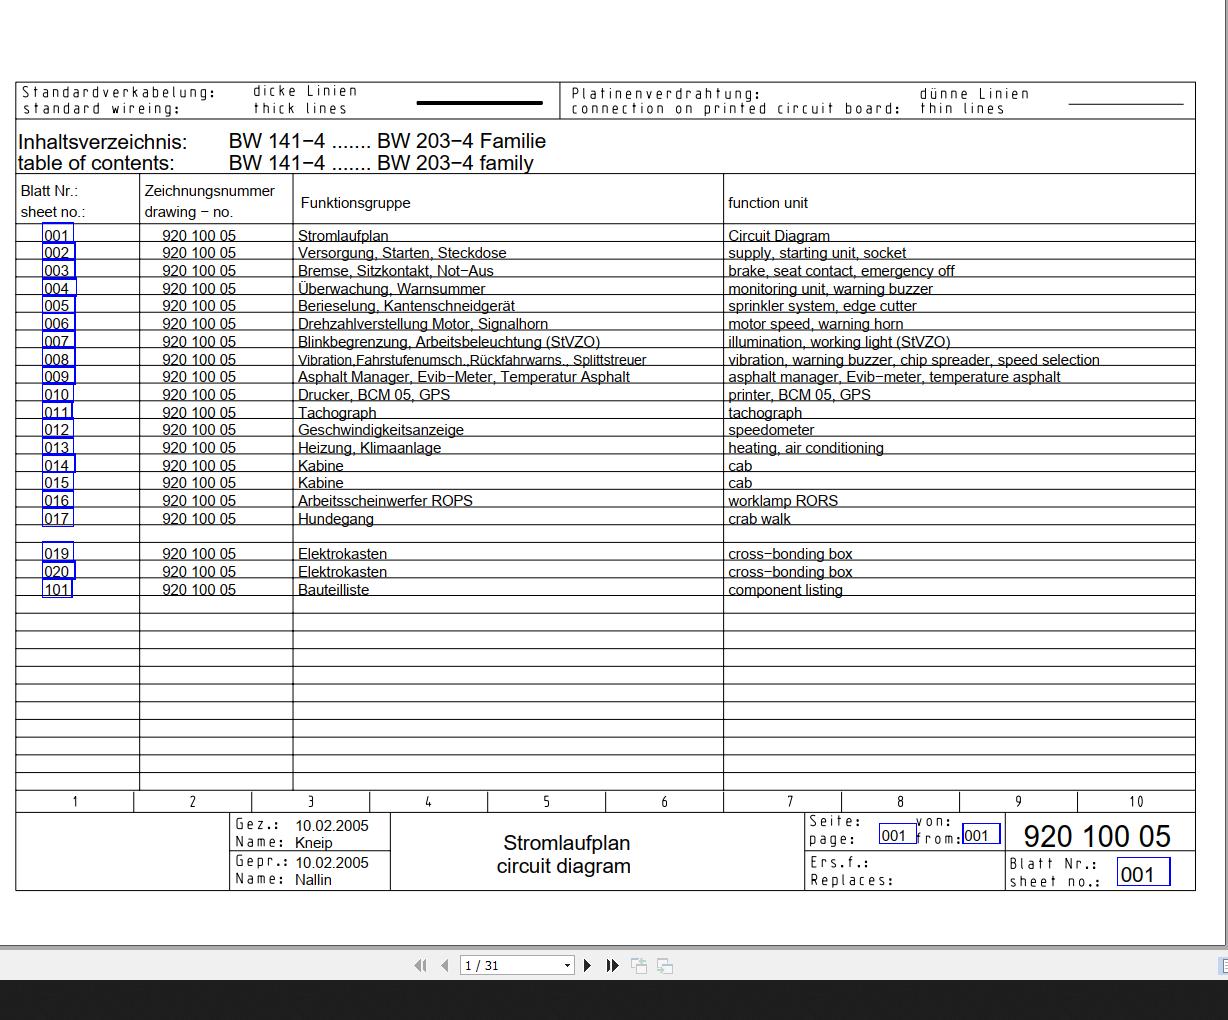This screenshot has width=1228, height=1020.
Task: Click 'component listing' text
Action: pos(785,590)
